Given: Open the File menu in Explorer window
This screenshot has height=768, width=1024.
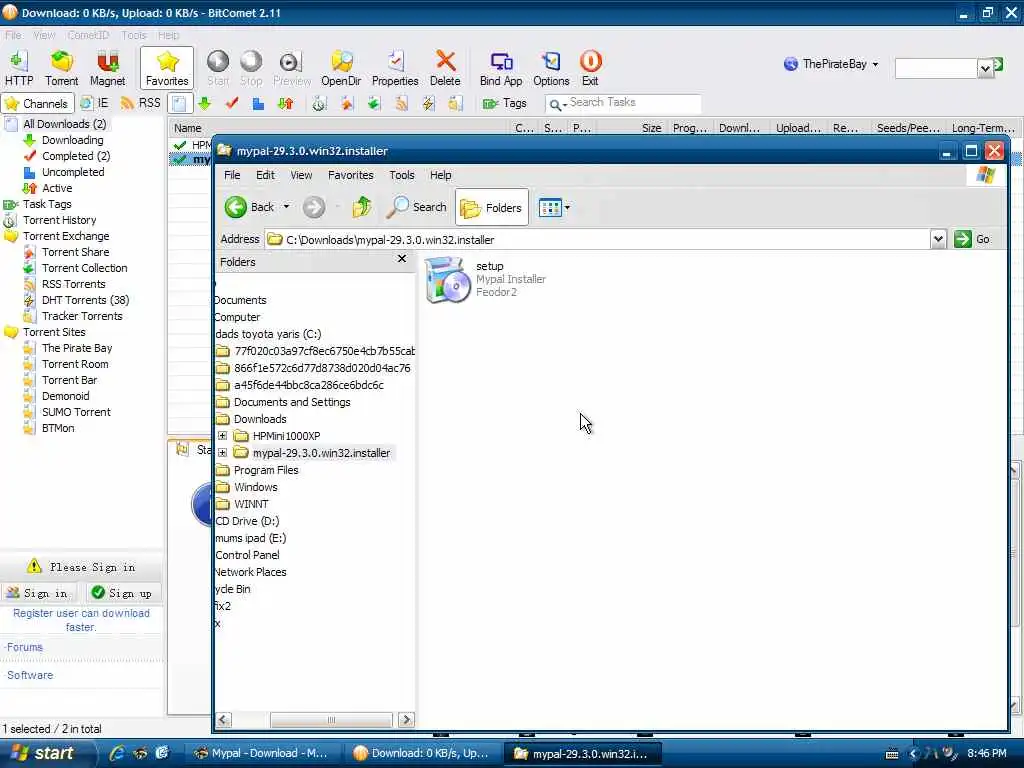Looking at the screenshot, I should [232, 175].
